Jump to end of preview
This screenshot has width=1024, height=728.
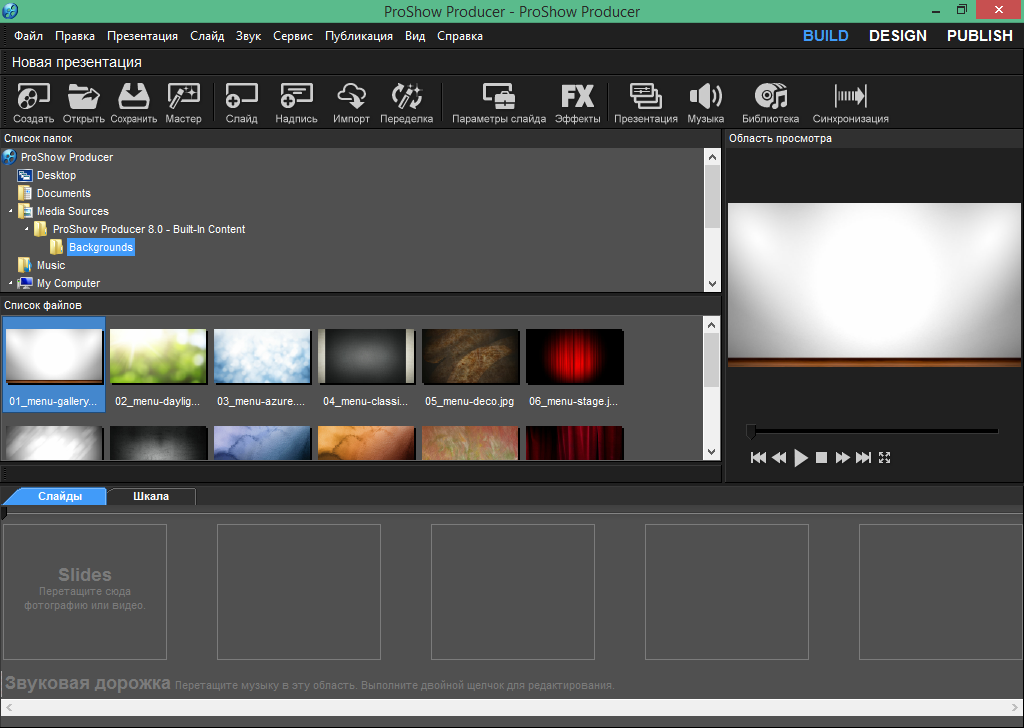pyautogui.click(x=863, y=458)
